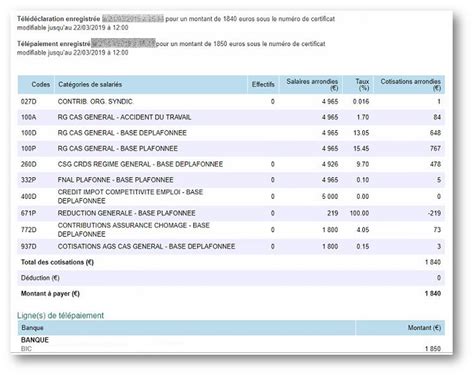474x376 pixels.
Task: Click the BANQUE entry
Action: click(x=35, y=340)
